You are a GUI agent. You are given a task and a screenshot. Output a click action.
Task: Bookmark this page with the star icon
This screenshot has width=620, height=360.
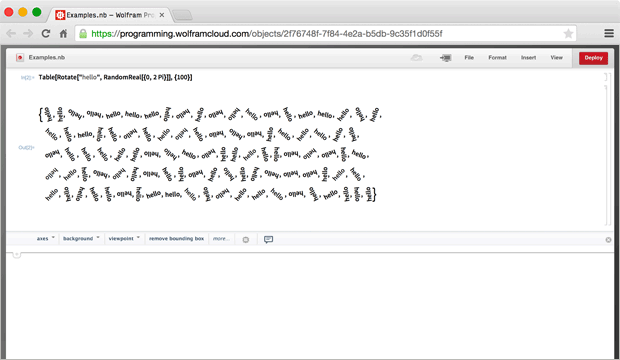568,34
